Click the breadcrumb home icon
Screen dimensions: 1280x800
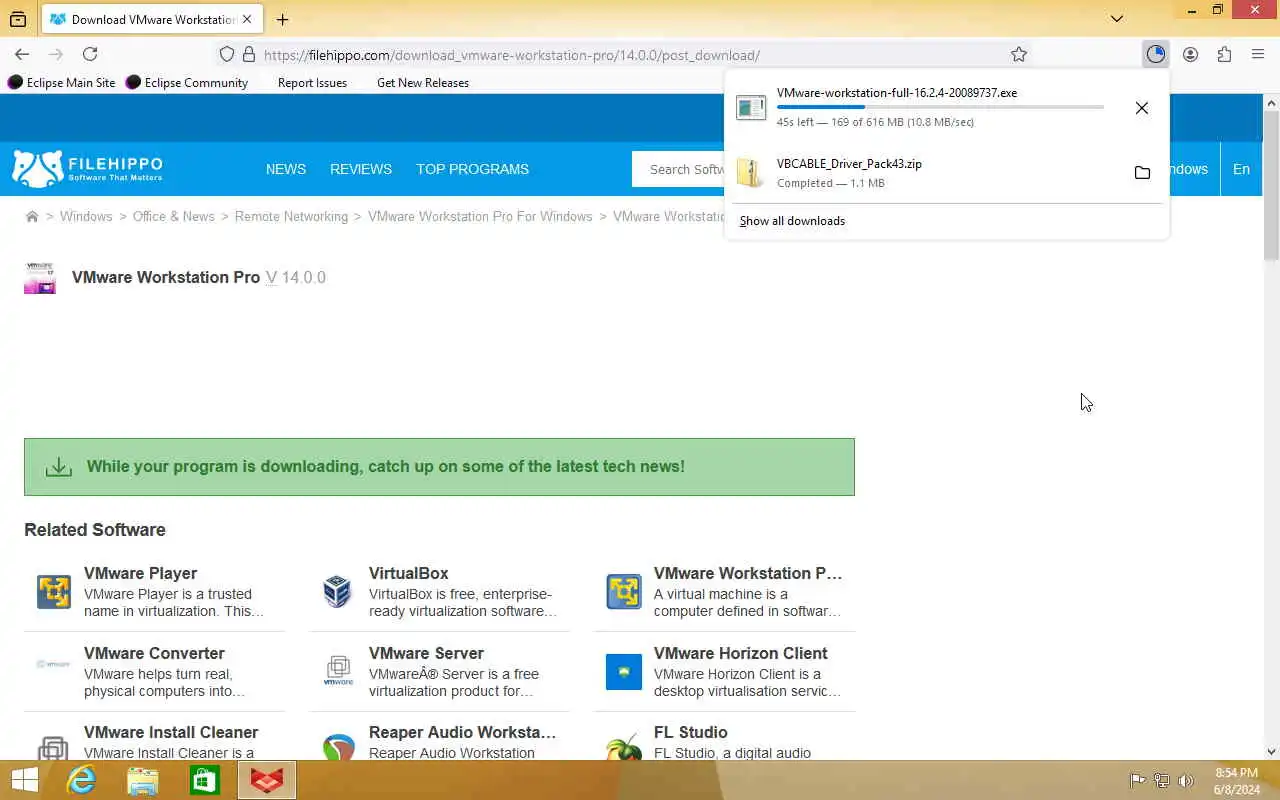(x=32, y=216)
